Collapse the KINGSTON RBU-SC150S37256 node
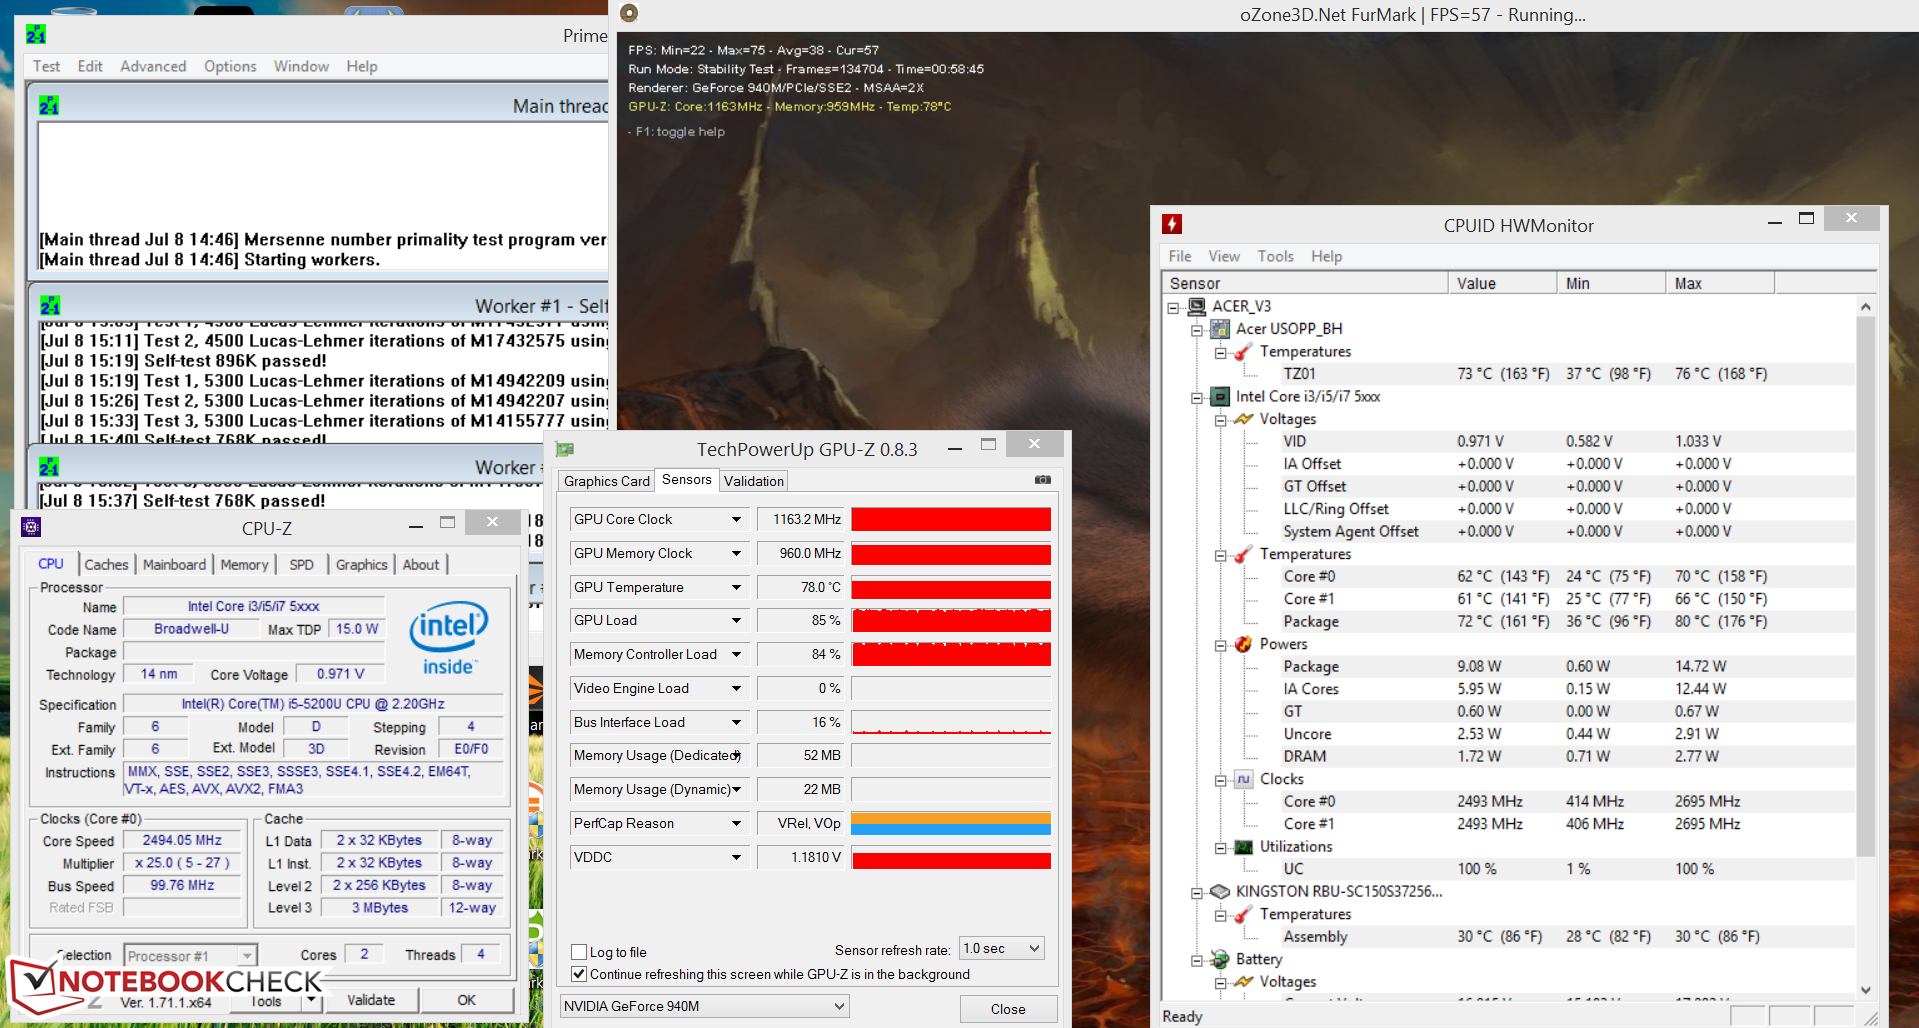Viewport: 1919px width, 1028px height. tap(1197, 892)
